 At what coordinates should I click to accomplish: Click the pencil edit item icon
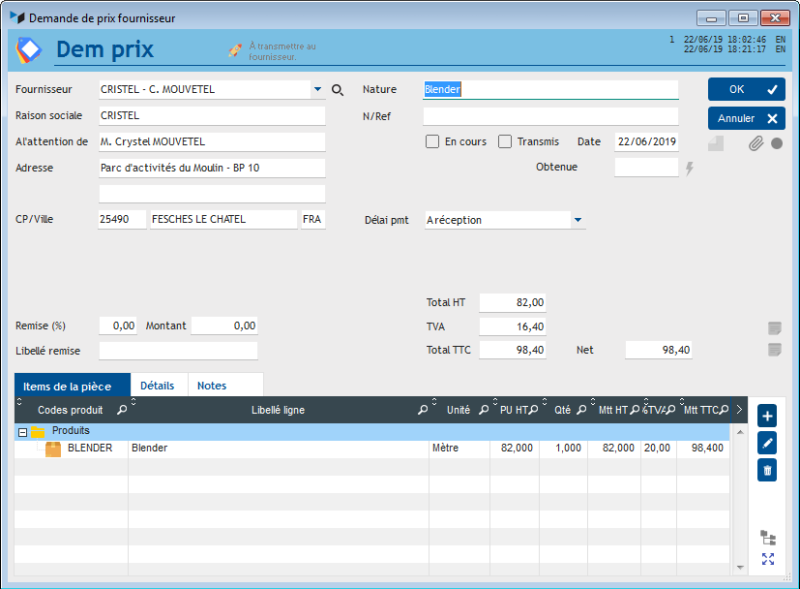tap(767, 443)
